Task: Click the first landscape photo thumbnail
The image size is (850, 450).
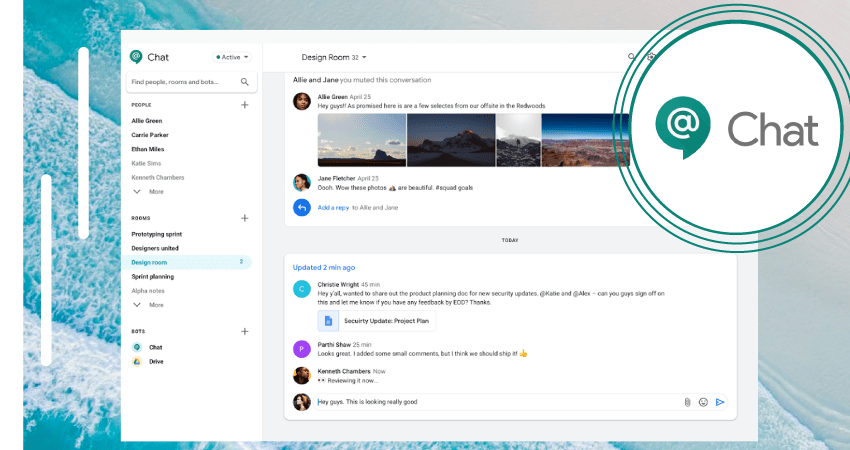Action: [361, 139]
